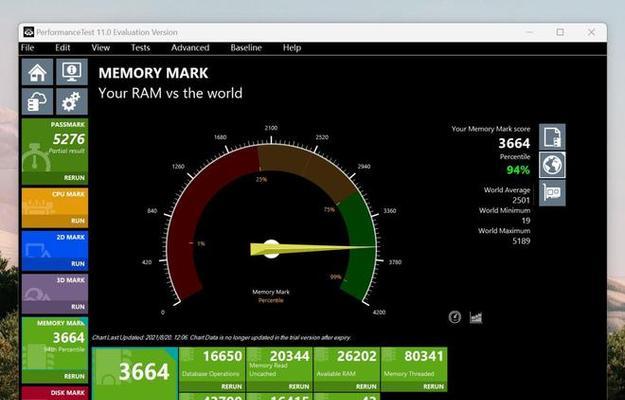Open the Advanced menu

pos(190,48)
